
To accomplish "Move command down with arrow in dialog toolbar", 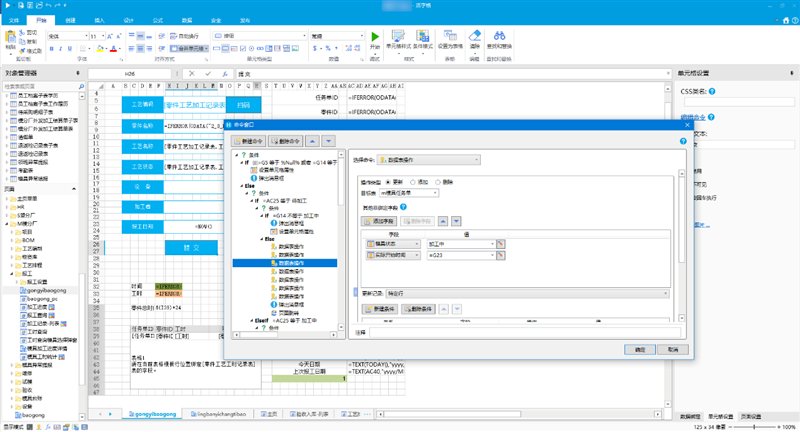I will click(x=329, y=141).
